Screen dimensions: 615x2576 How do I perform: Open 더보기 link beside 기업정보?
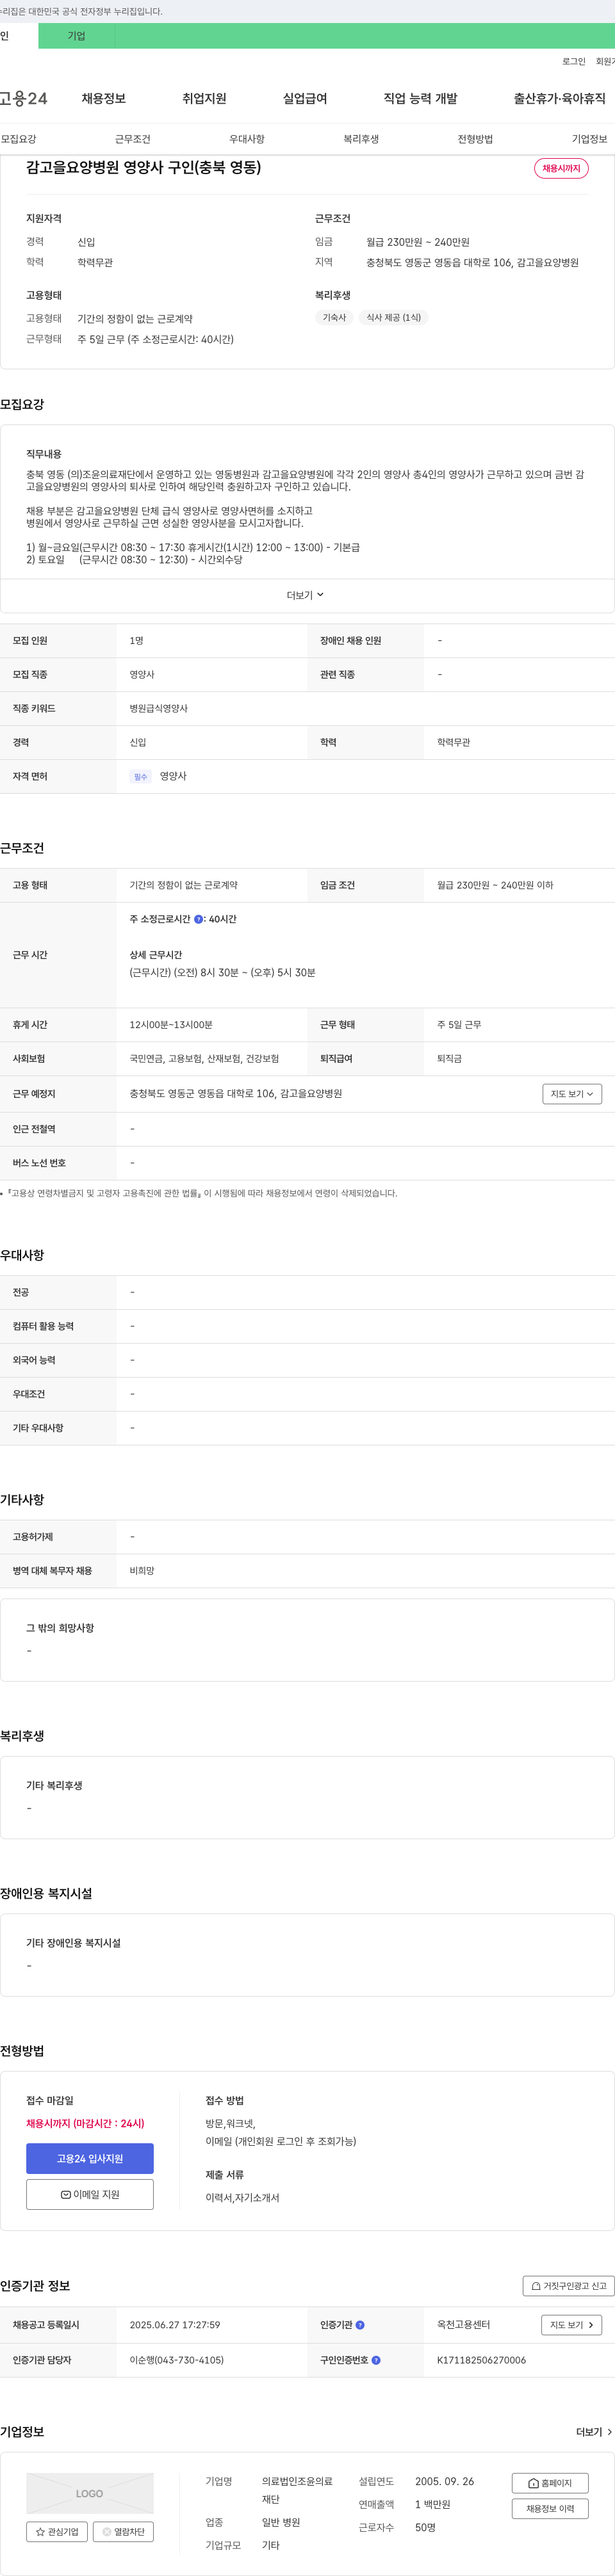point(594,2432)
